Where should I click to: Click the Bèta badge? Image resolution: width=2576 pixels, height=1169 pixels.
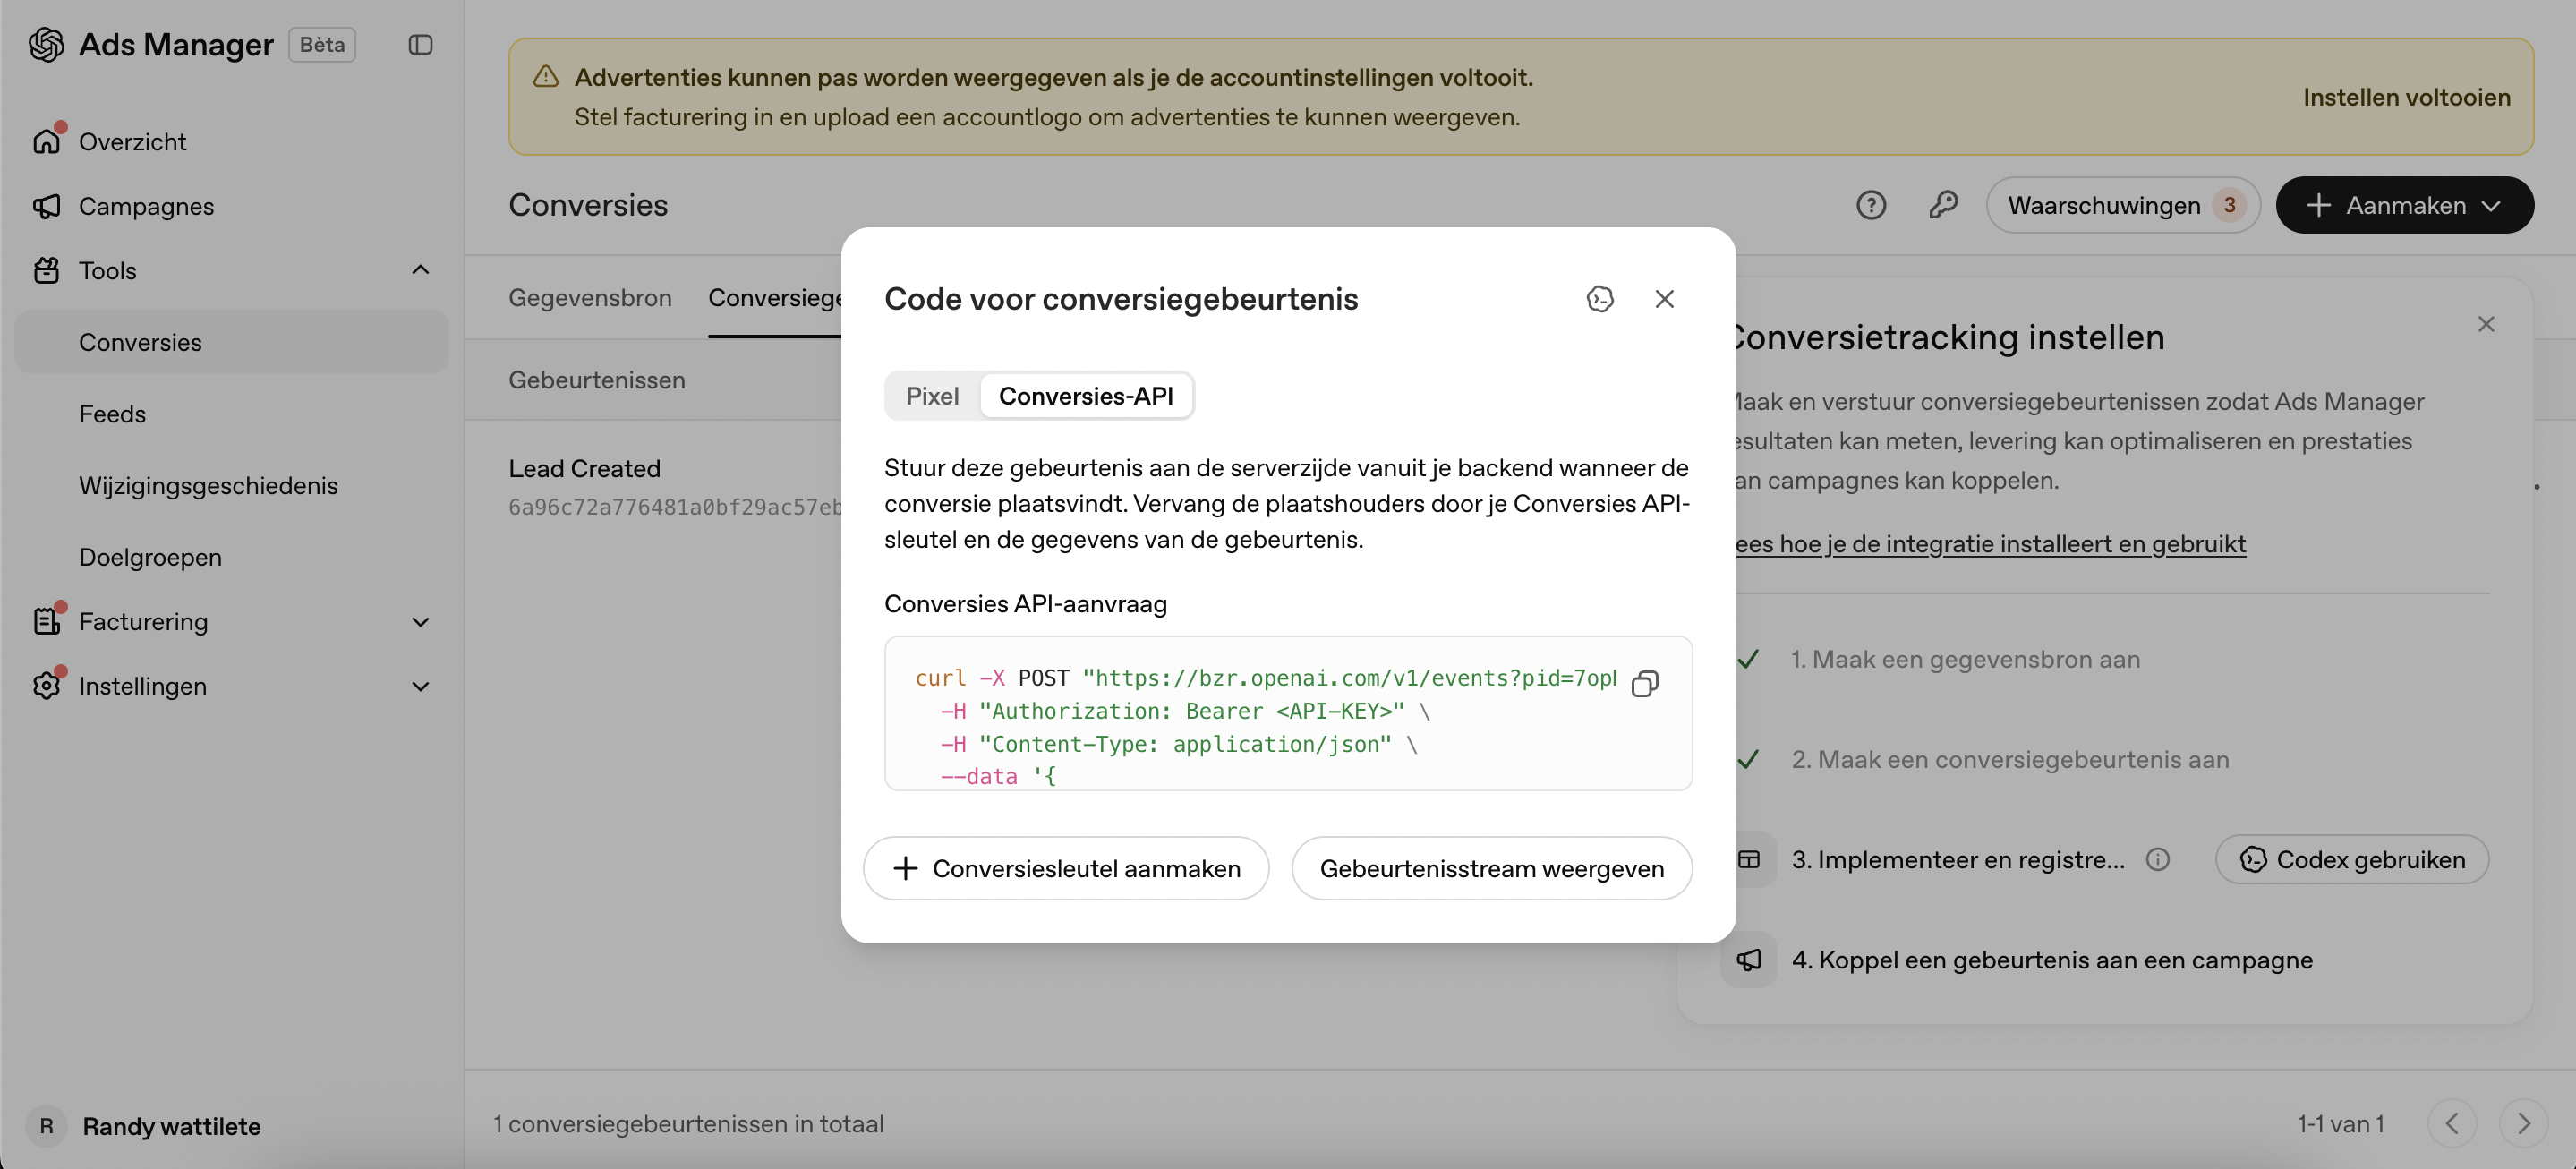click(x=322, y=44)
